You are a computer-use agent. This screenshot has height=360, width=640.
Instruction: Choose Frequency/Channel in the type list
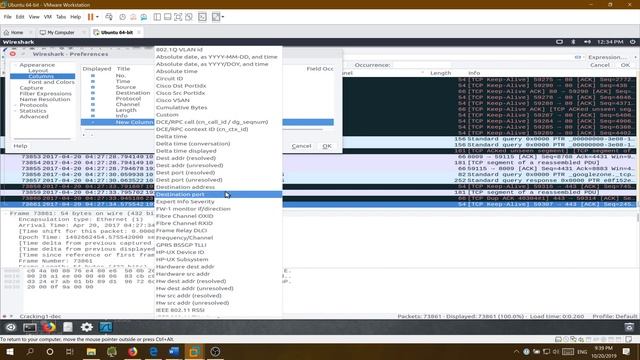point(218,238)
